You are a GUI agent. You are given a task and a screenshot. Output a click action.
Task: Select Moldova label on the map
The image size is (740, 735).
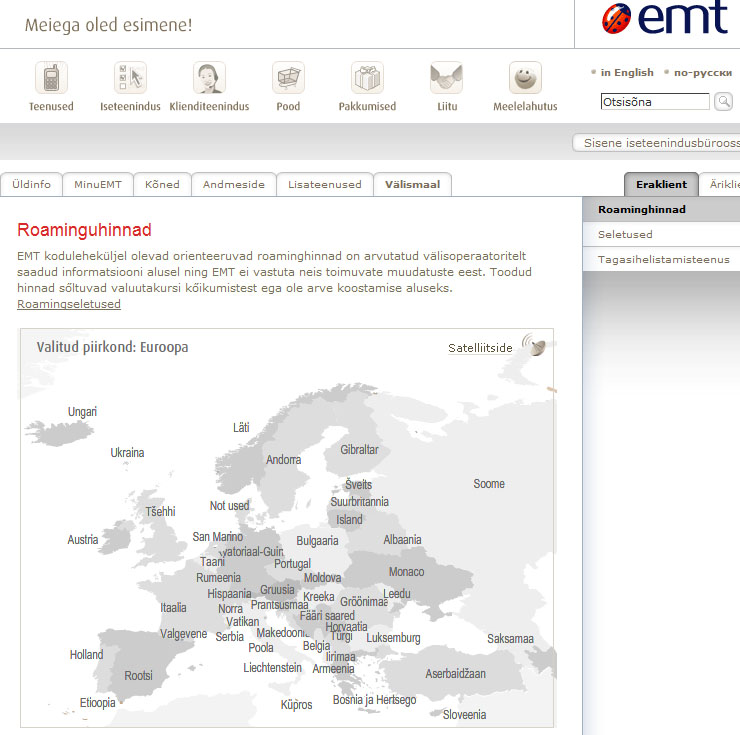pos(322,578)
